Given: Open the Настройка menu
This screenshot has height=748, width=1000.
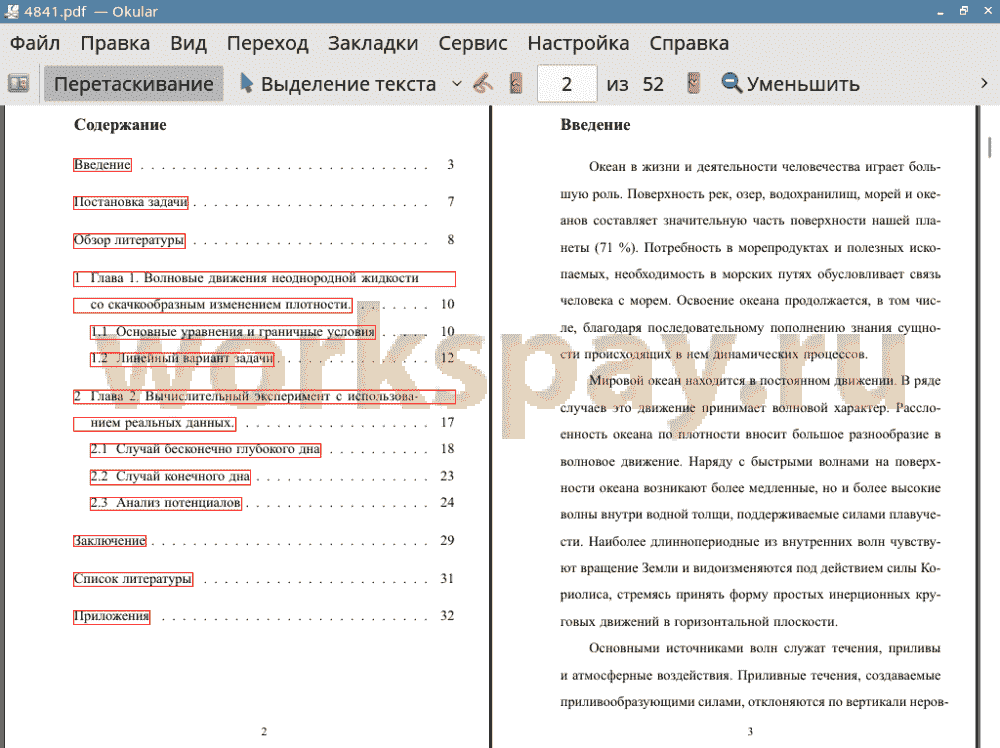Looking at the screenshot, I should click(578, 43).
